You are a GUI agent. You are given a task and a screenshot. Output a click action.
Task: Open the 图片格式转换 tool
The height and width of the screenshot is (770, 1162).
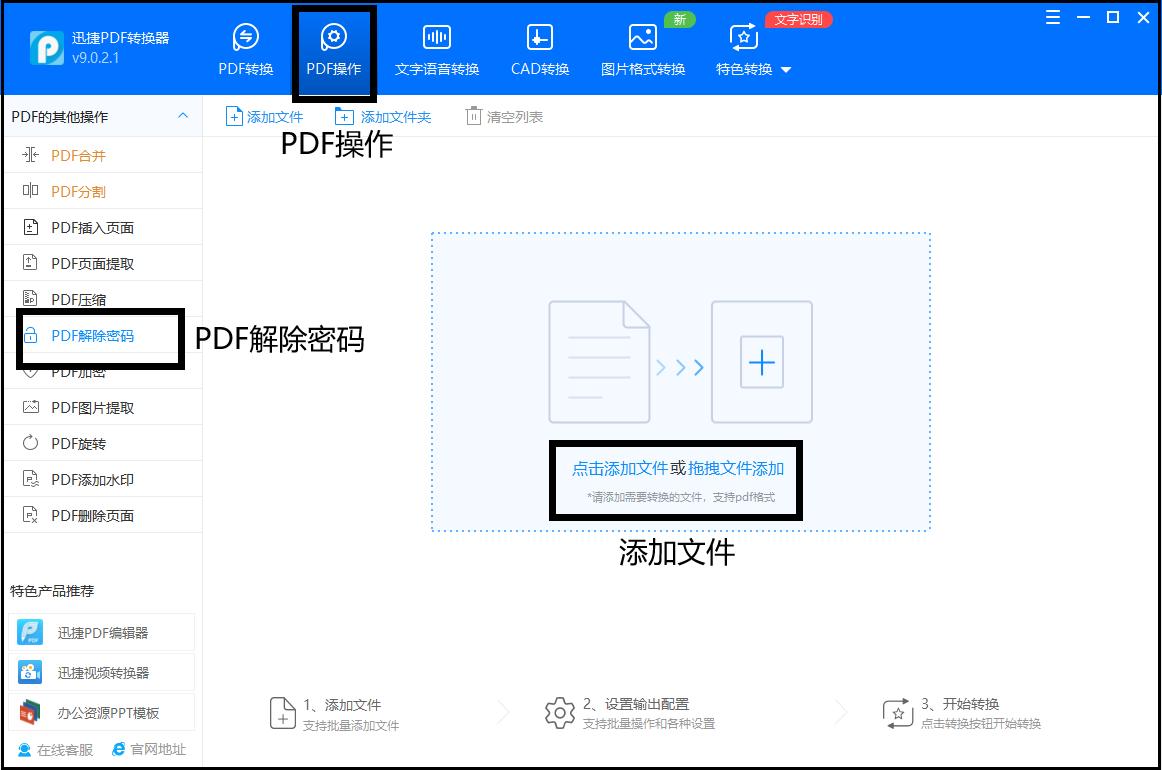[642, 48]
